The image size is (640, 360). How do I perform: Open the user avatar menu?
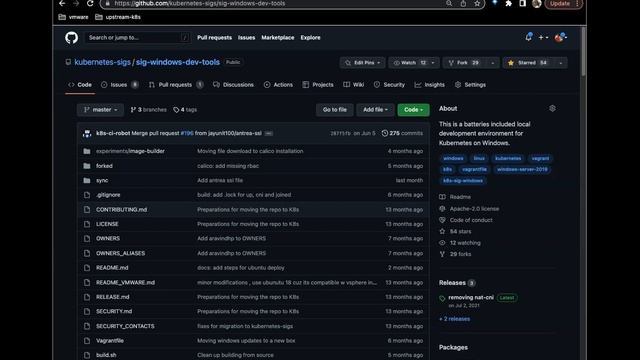(560, 38)
